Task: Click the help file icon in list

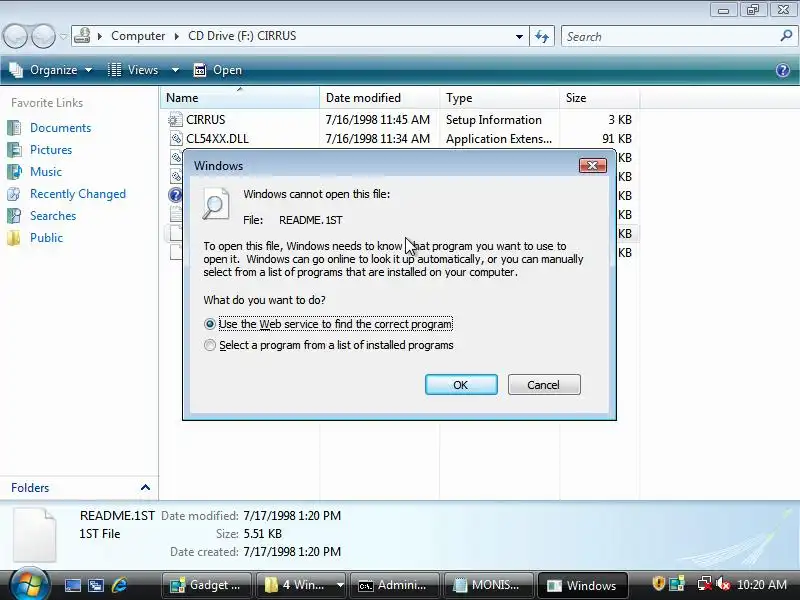Action: (175, 195)
